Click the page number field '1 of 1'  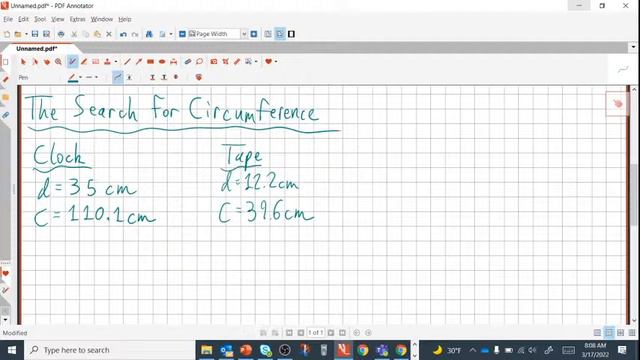coord(316,333)
